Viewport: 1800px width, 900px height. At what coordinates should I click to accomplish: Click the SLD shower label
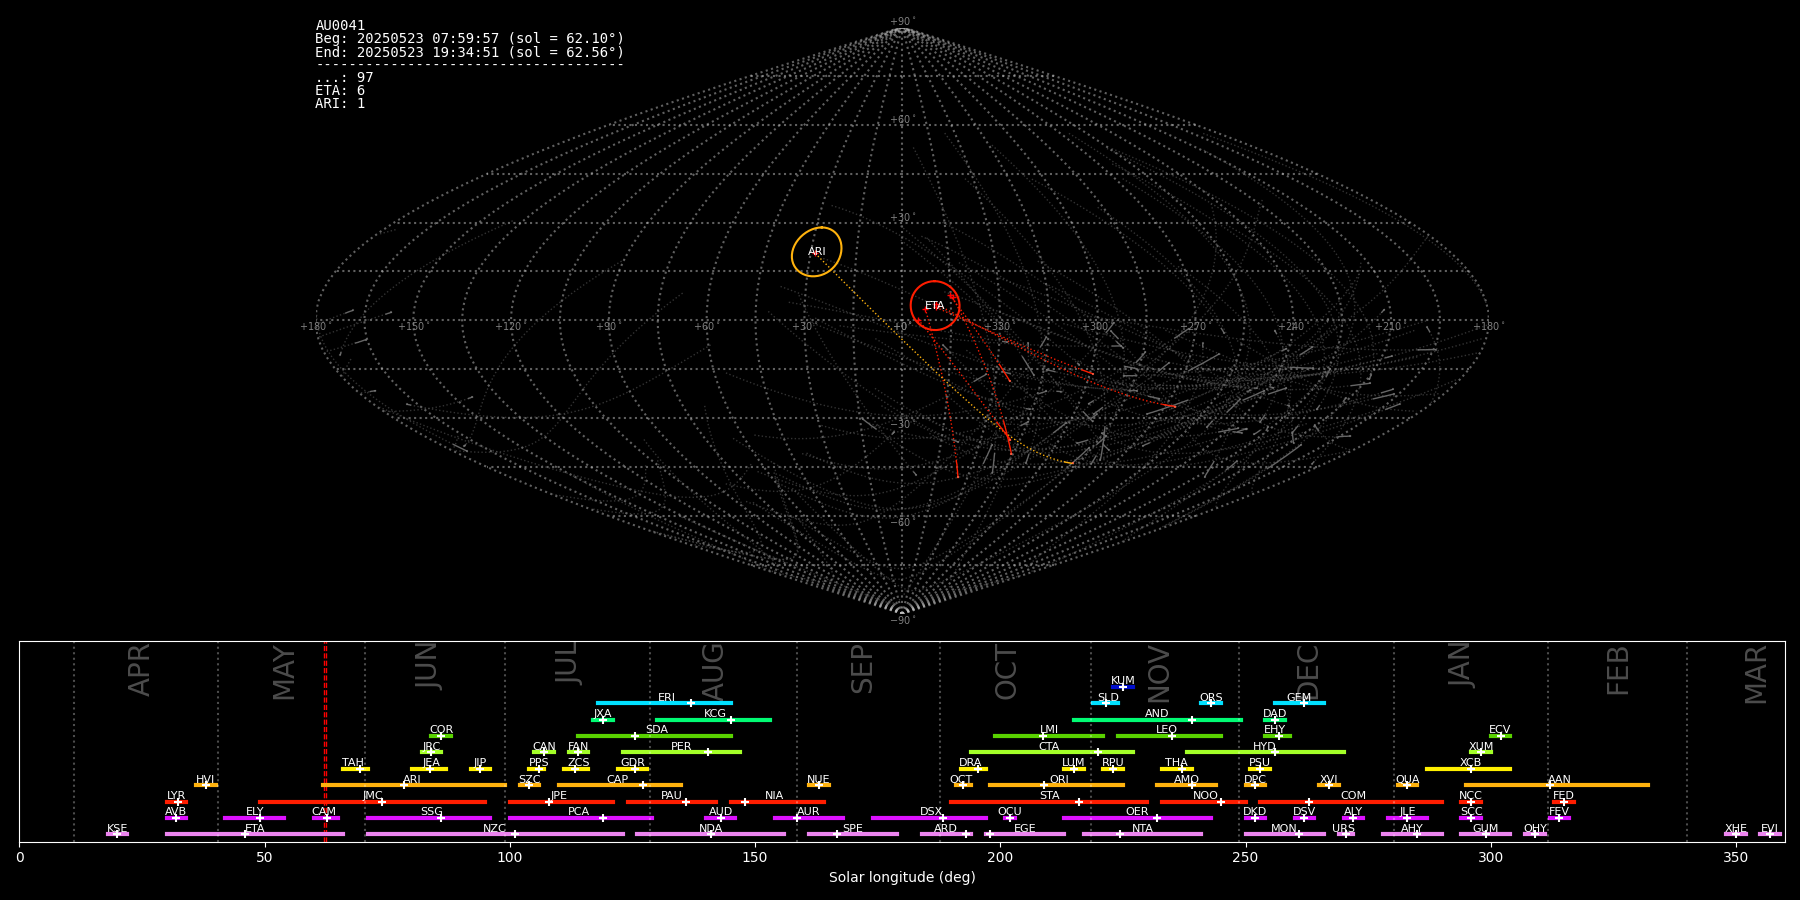[1108, 698]
